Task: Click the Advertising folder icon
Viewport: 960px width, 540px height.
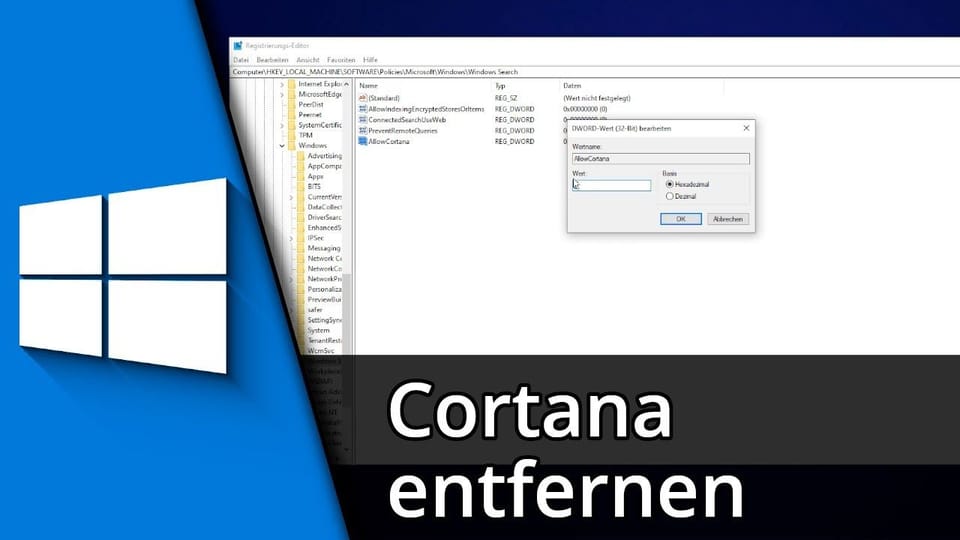Action: (x=301, y=156)
